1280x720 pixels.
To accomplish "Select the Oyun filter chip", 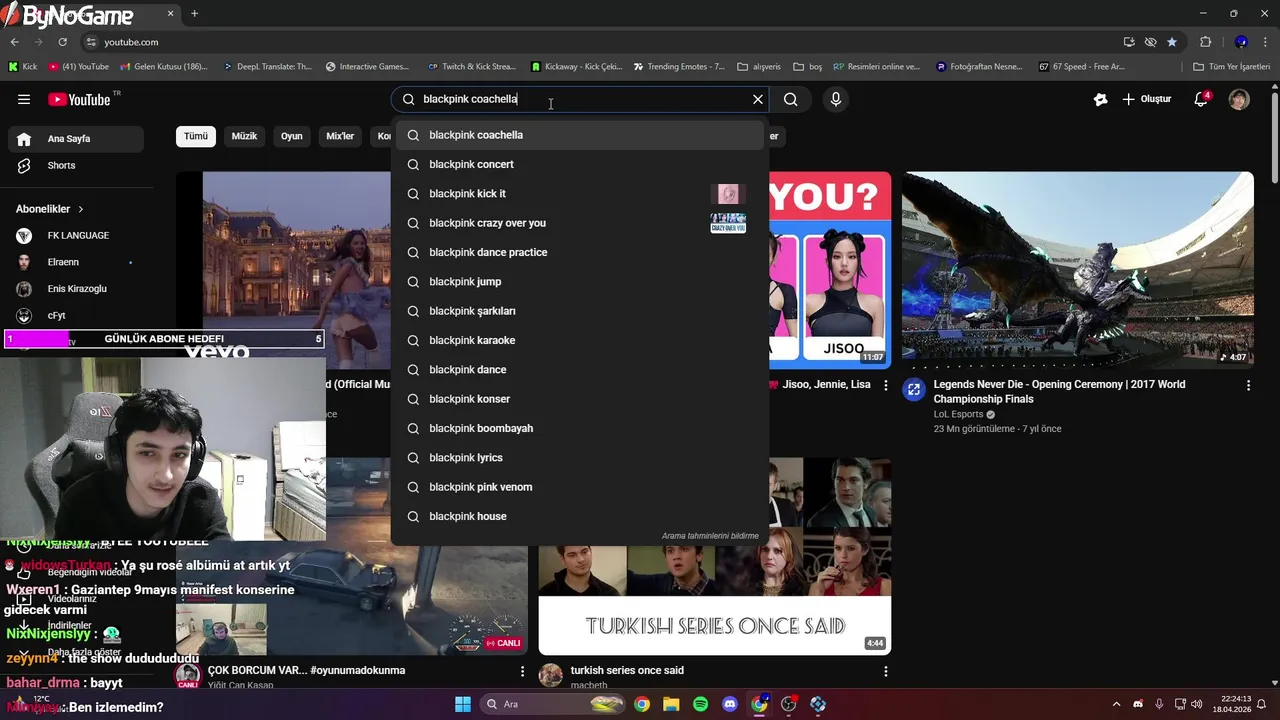I will tap(292, 136).
